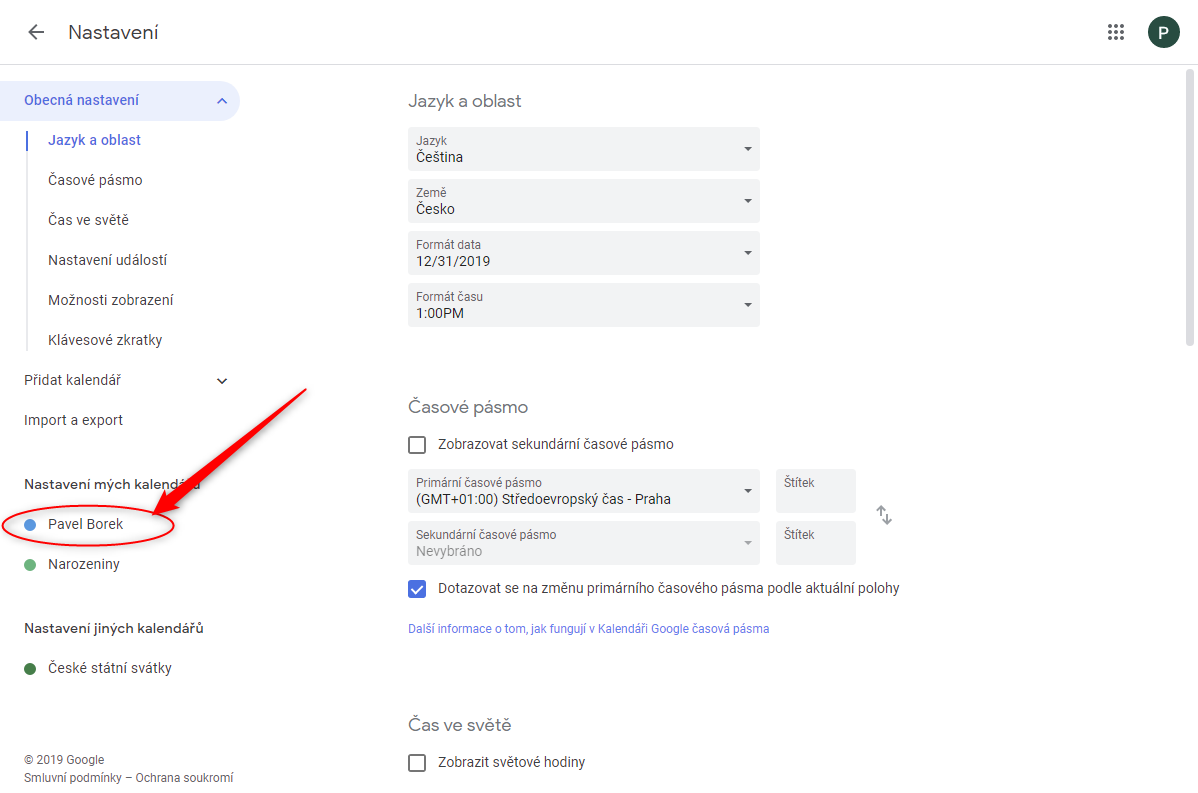The height and width of the screenshot is (793, 1198).
Task: Click the secondary time zone Štítek field
Action: tap(815, 542)
